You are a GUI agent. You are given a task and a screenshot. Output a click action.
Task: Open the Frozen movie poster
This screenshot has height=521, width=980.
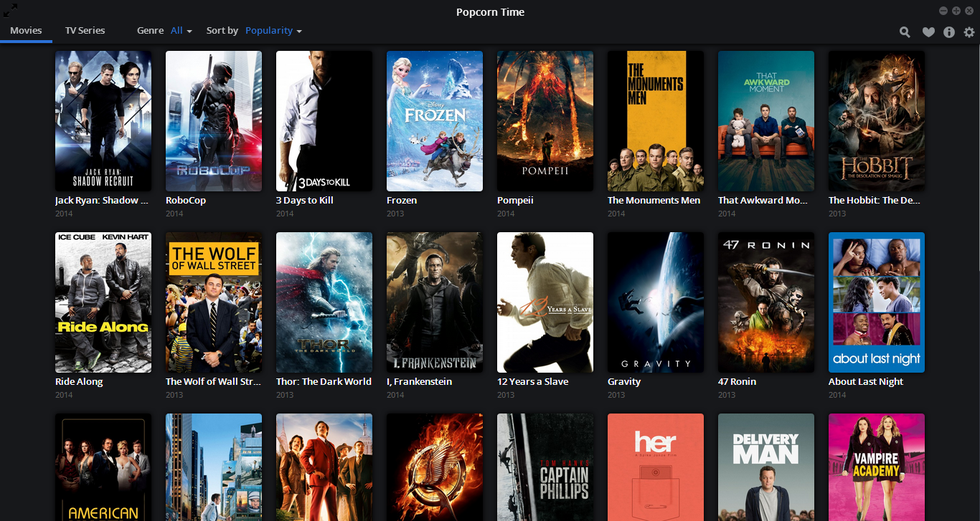(x=434, y=121)
